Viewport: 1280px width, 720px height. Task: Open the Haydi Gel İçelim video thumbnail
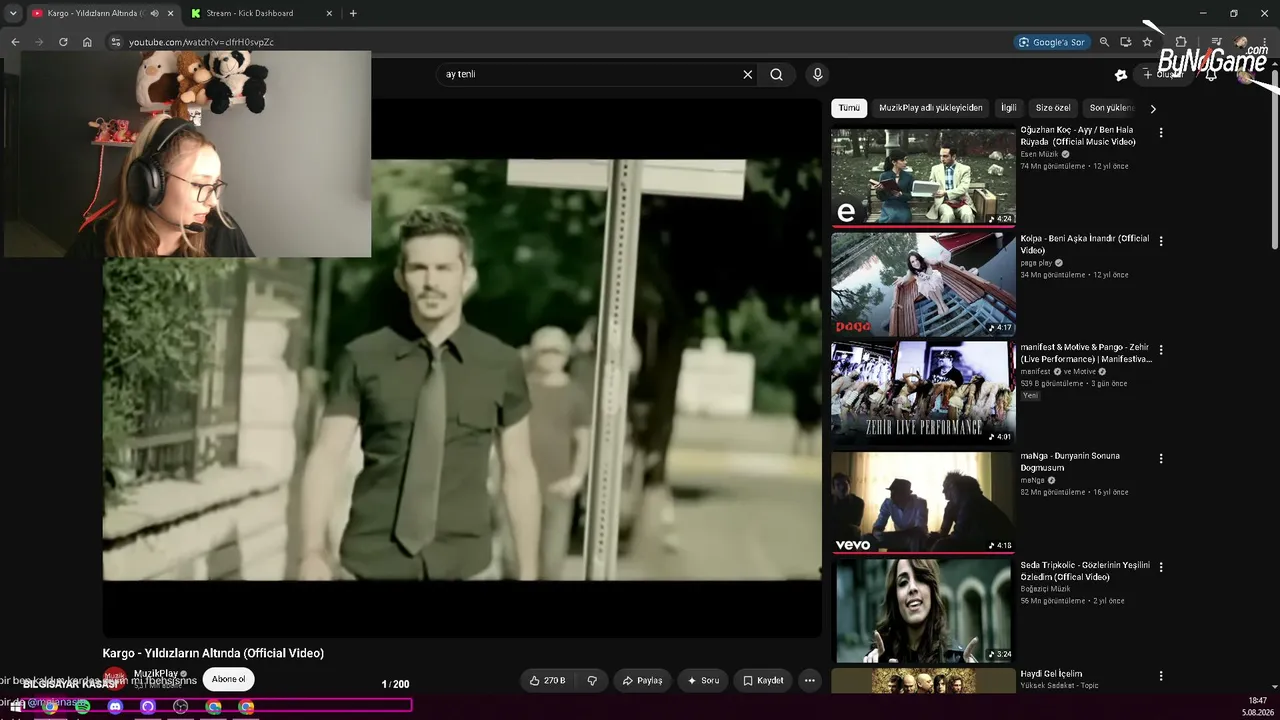(x=923, y=680)
